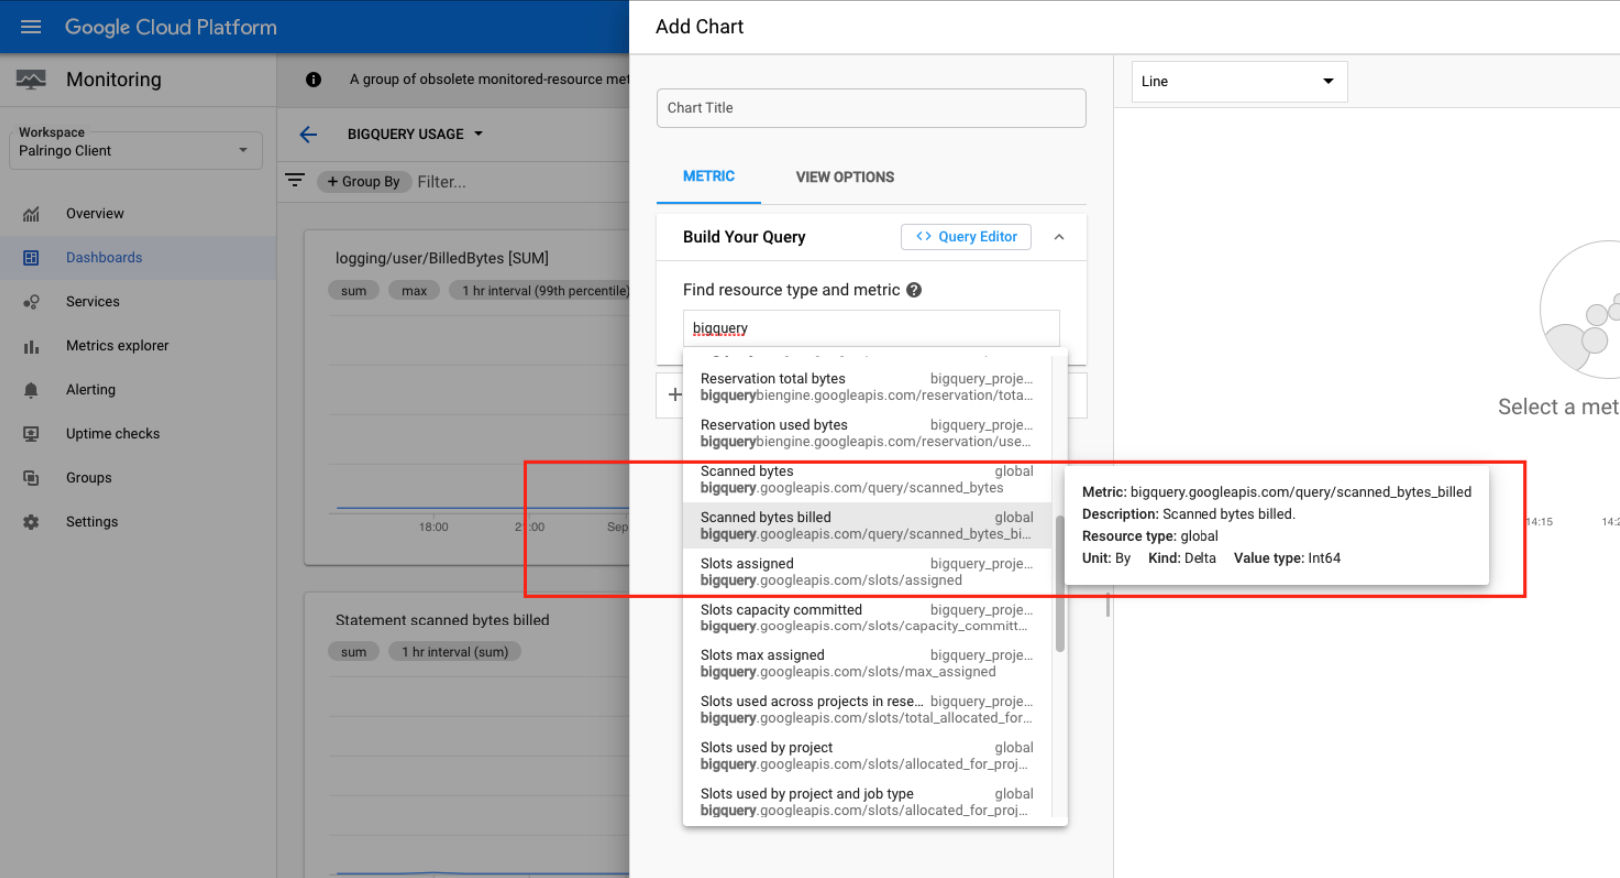
Task: Click the plus icon below the query panel
Action: [675, 395]
